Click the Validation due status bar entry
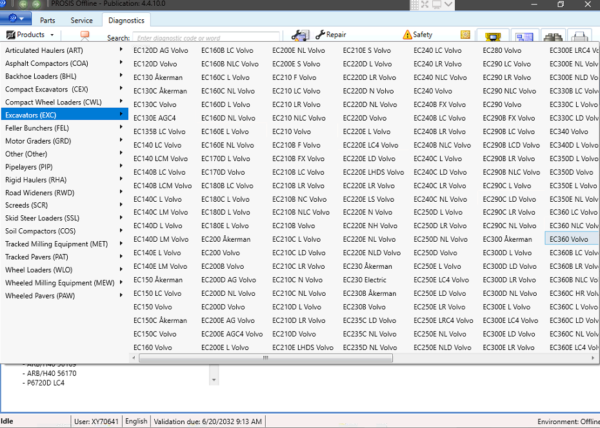 pyautogui.click(x=208, y=421)
